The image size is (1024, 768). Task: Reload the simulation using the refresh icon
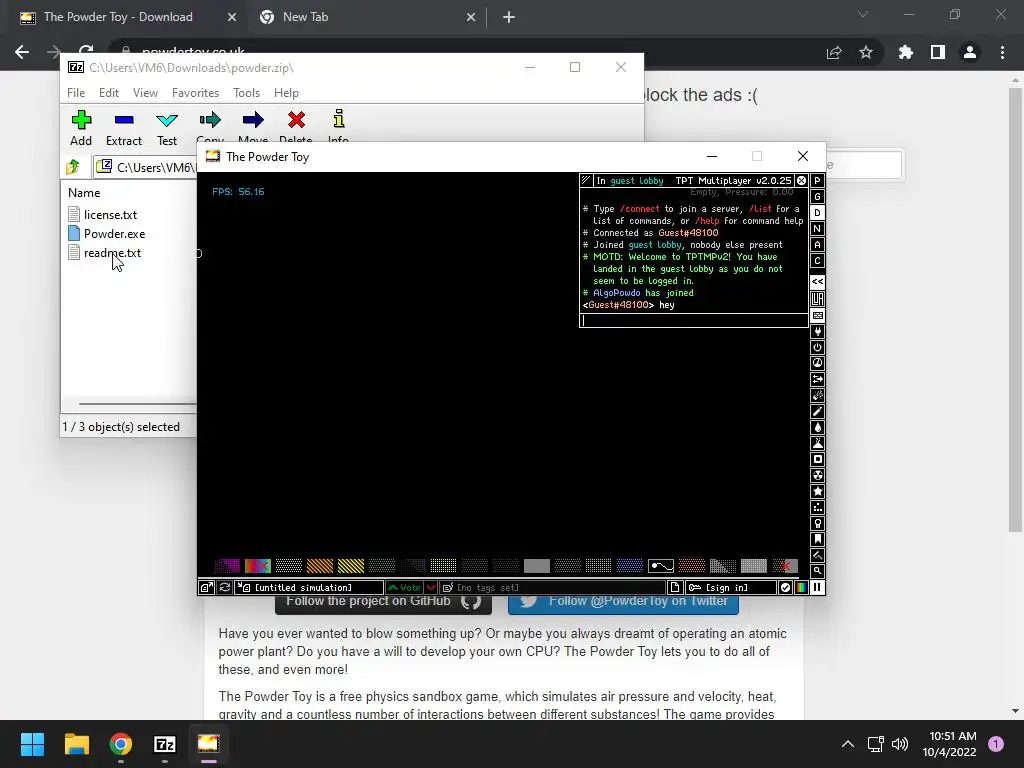pos(225,588)
